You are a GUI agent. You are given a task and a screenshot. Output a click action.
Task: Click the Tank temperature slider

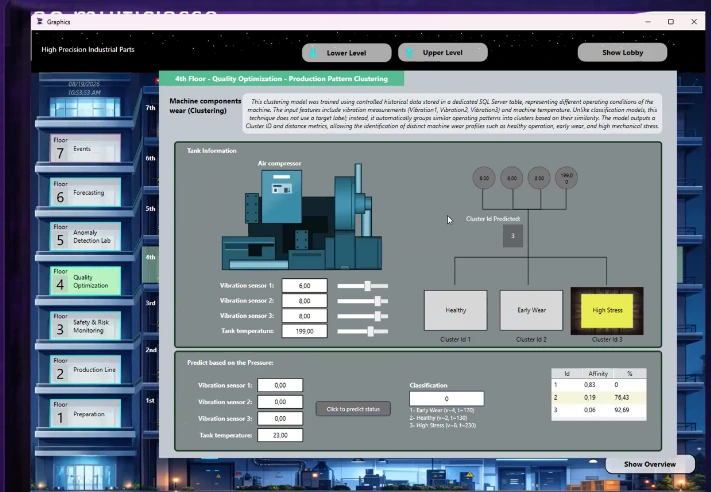point(362,331)
